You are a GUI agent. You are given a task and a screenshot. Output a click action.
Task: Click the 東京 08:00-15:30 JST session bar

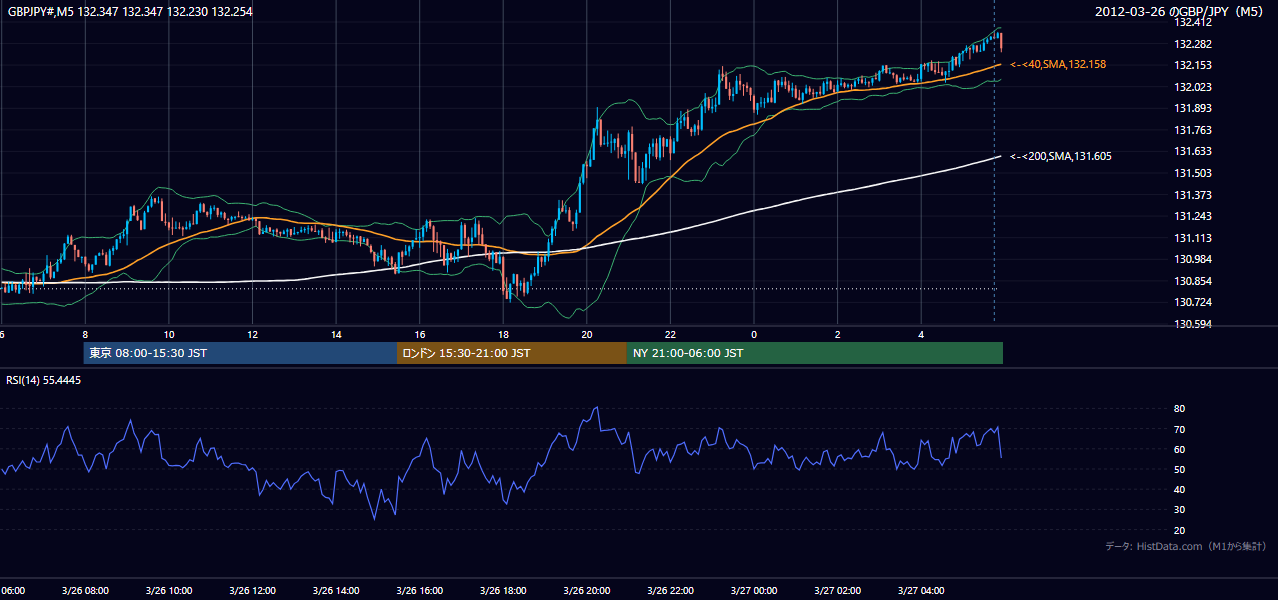coord(240,353)
